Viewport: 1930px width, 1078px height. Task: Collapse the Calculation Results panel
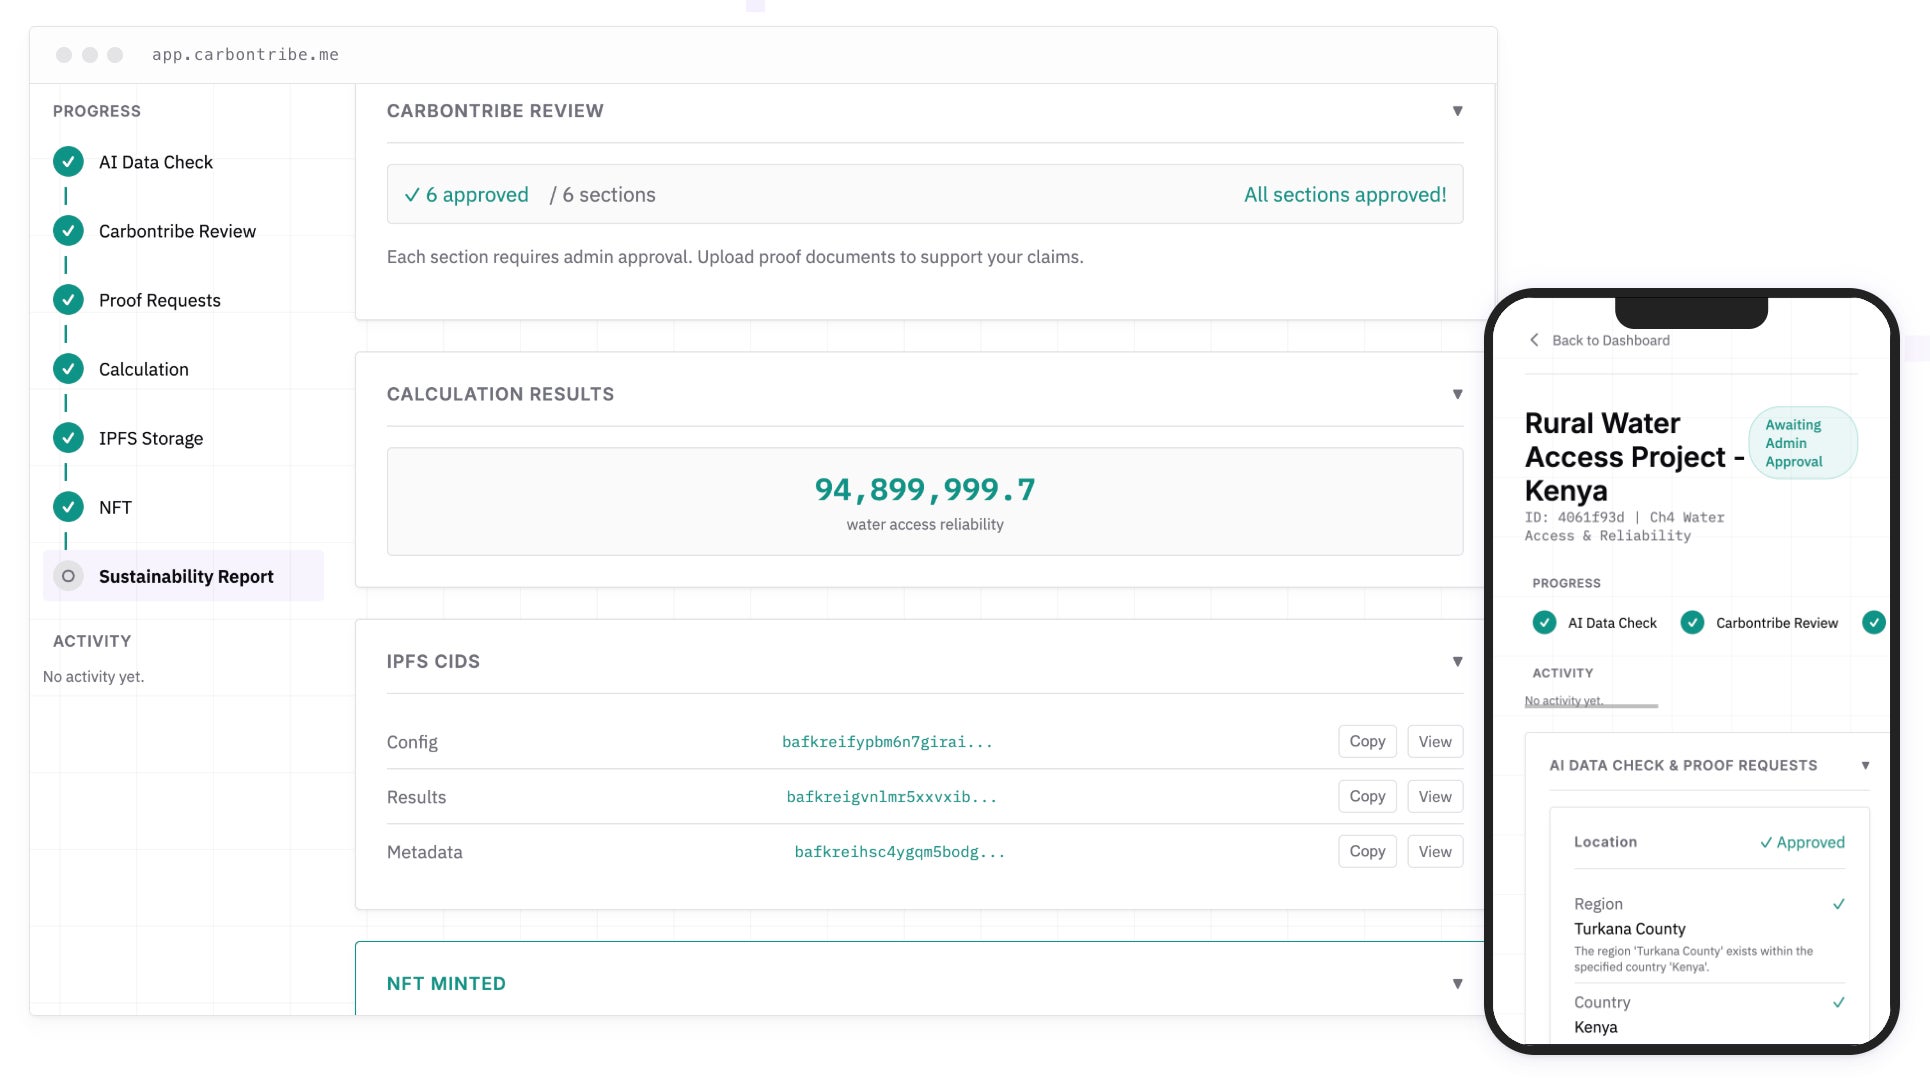coord(1457,394)
